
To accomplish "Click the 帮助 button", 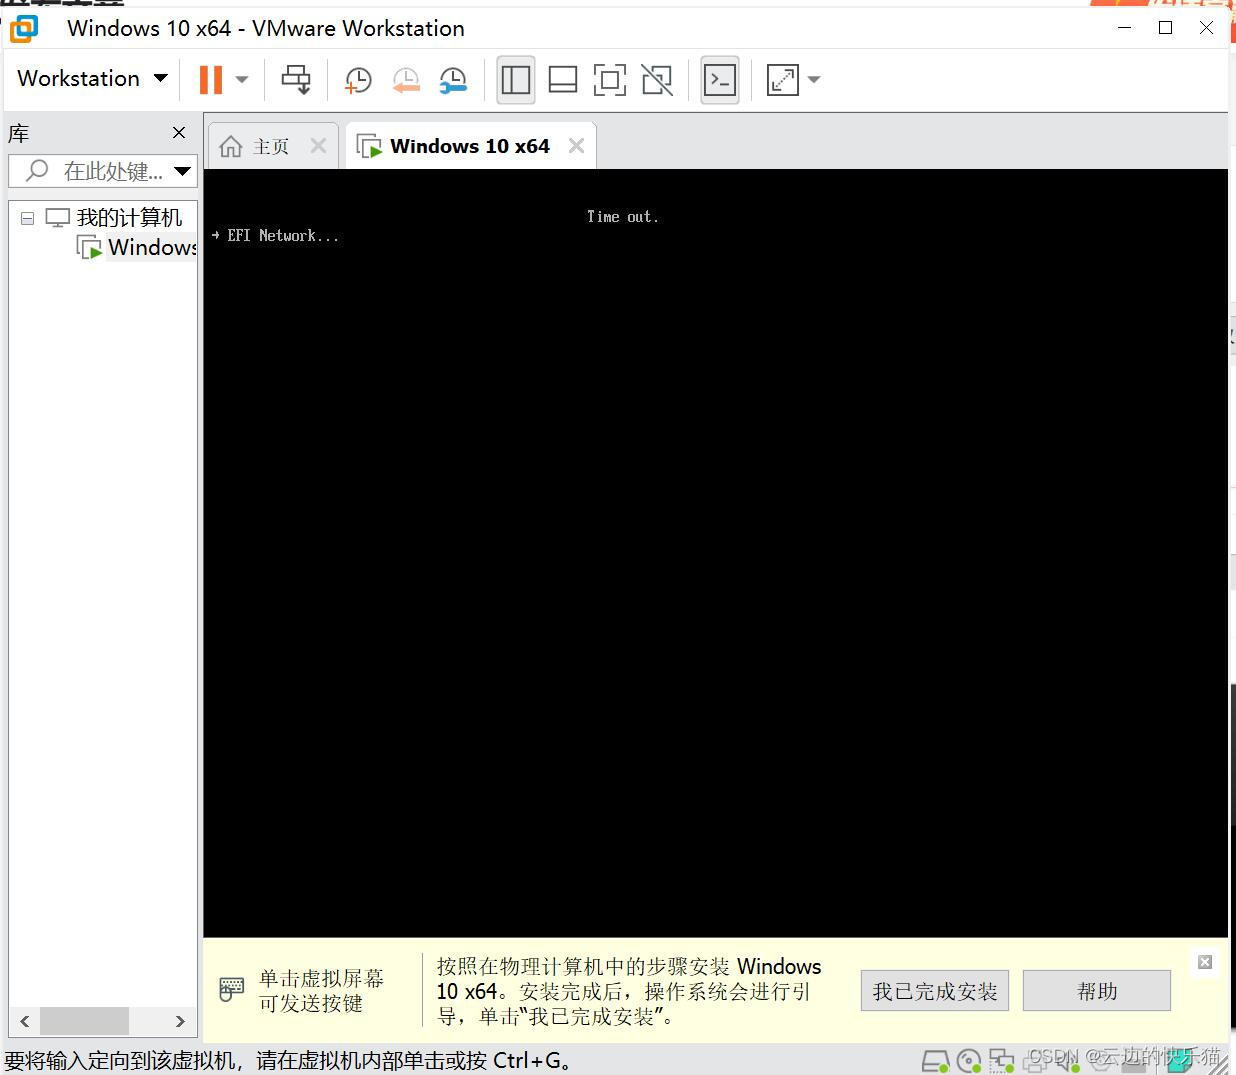I will [1097, 991].
